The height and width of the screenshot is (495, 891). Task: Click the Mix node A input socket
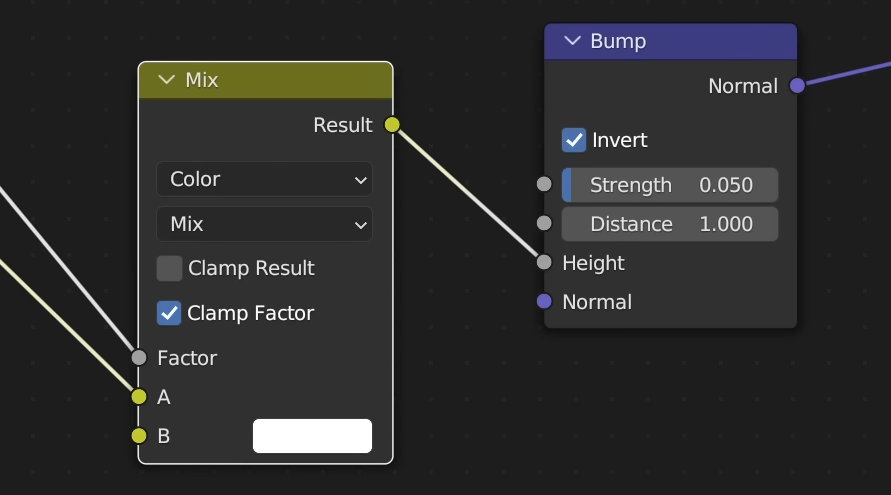139,397
